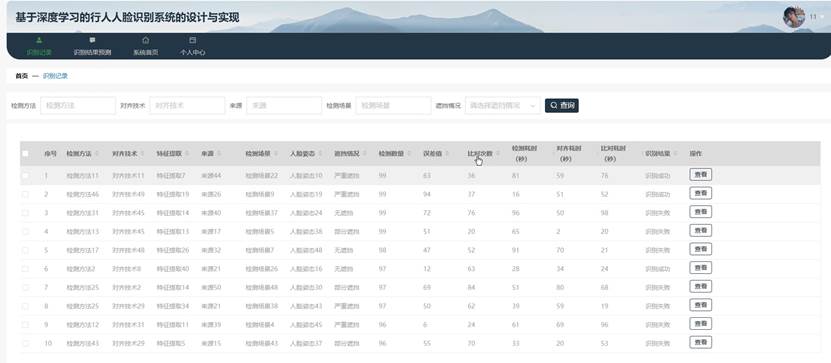Image resolution: width=831 pixels, height=363 pixels.
Task: Select the cell 来源50 in row 7
Action: tap(211, 287)
